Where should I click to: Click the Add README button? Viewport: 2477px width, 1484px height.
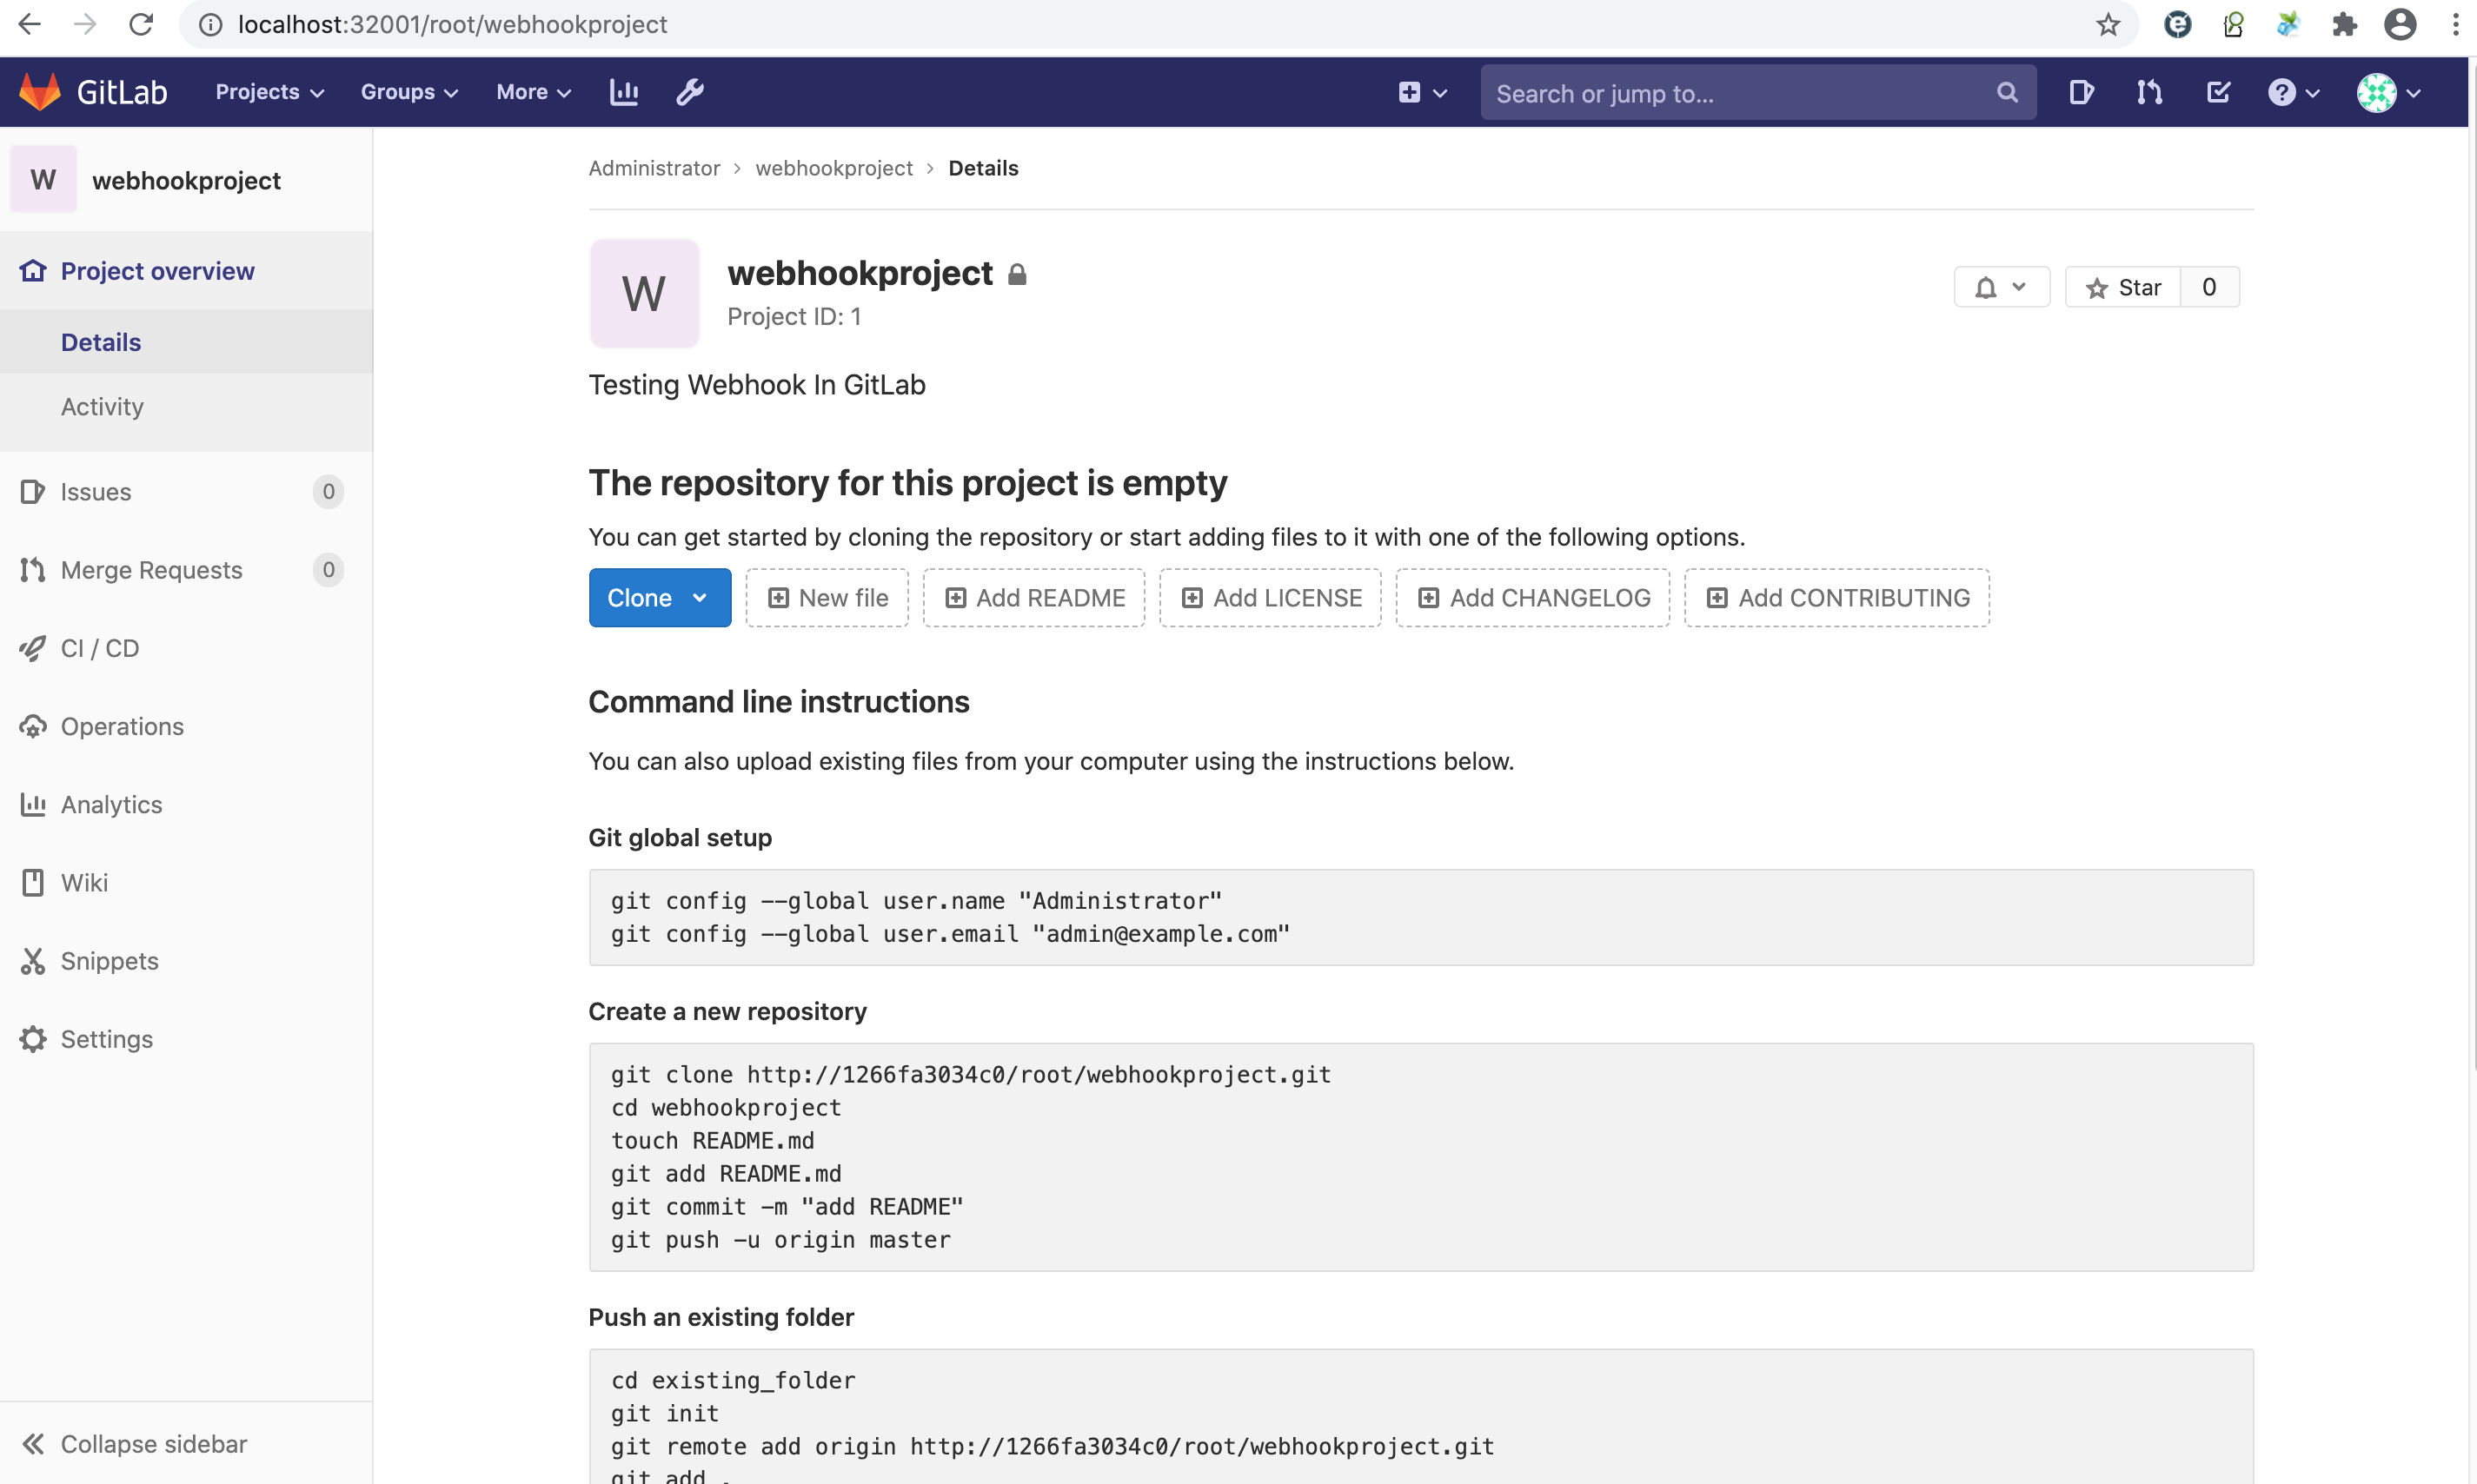coord(1034,597)
